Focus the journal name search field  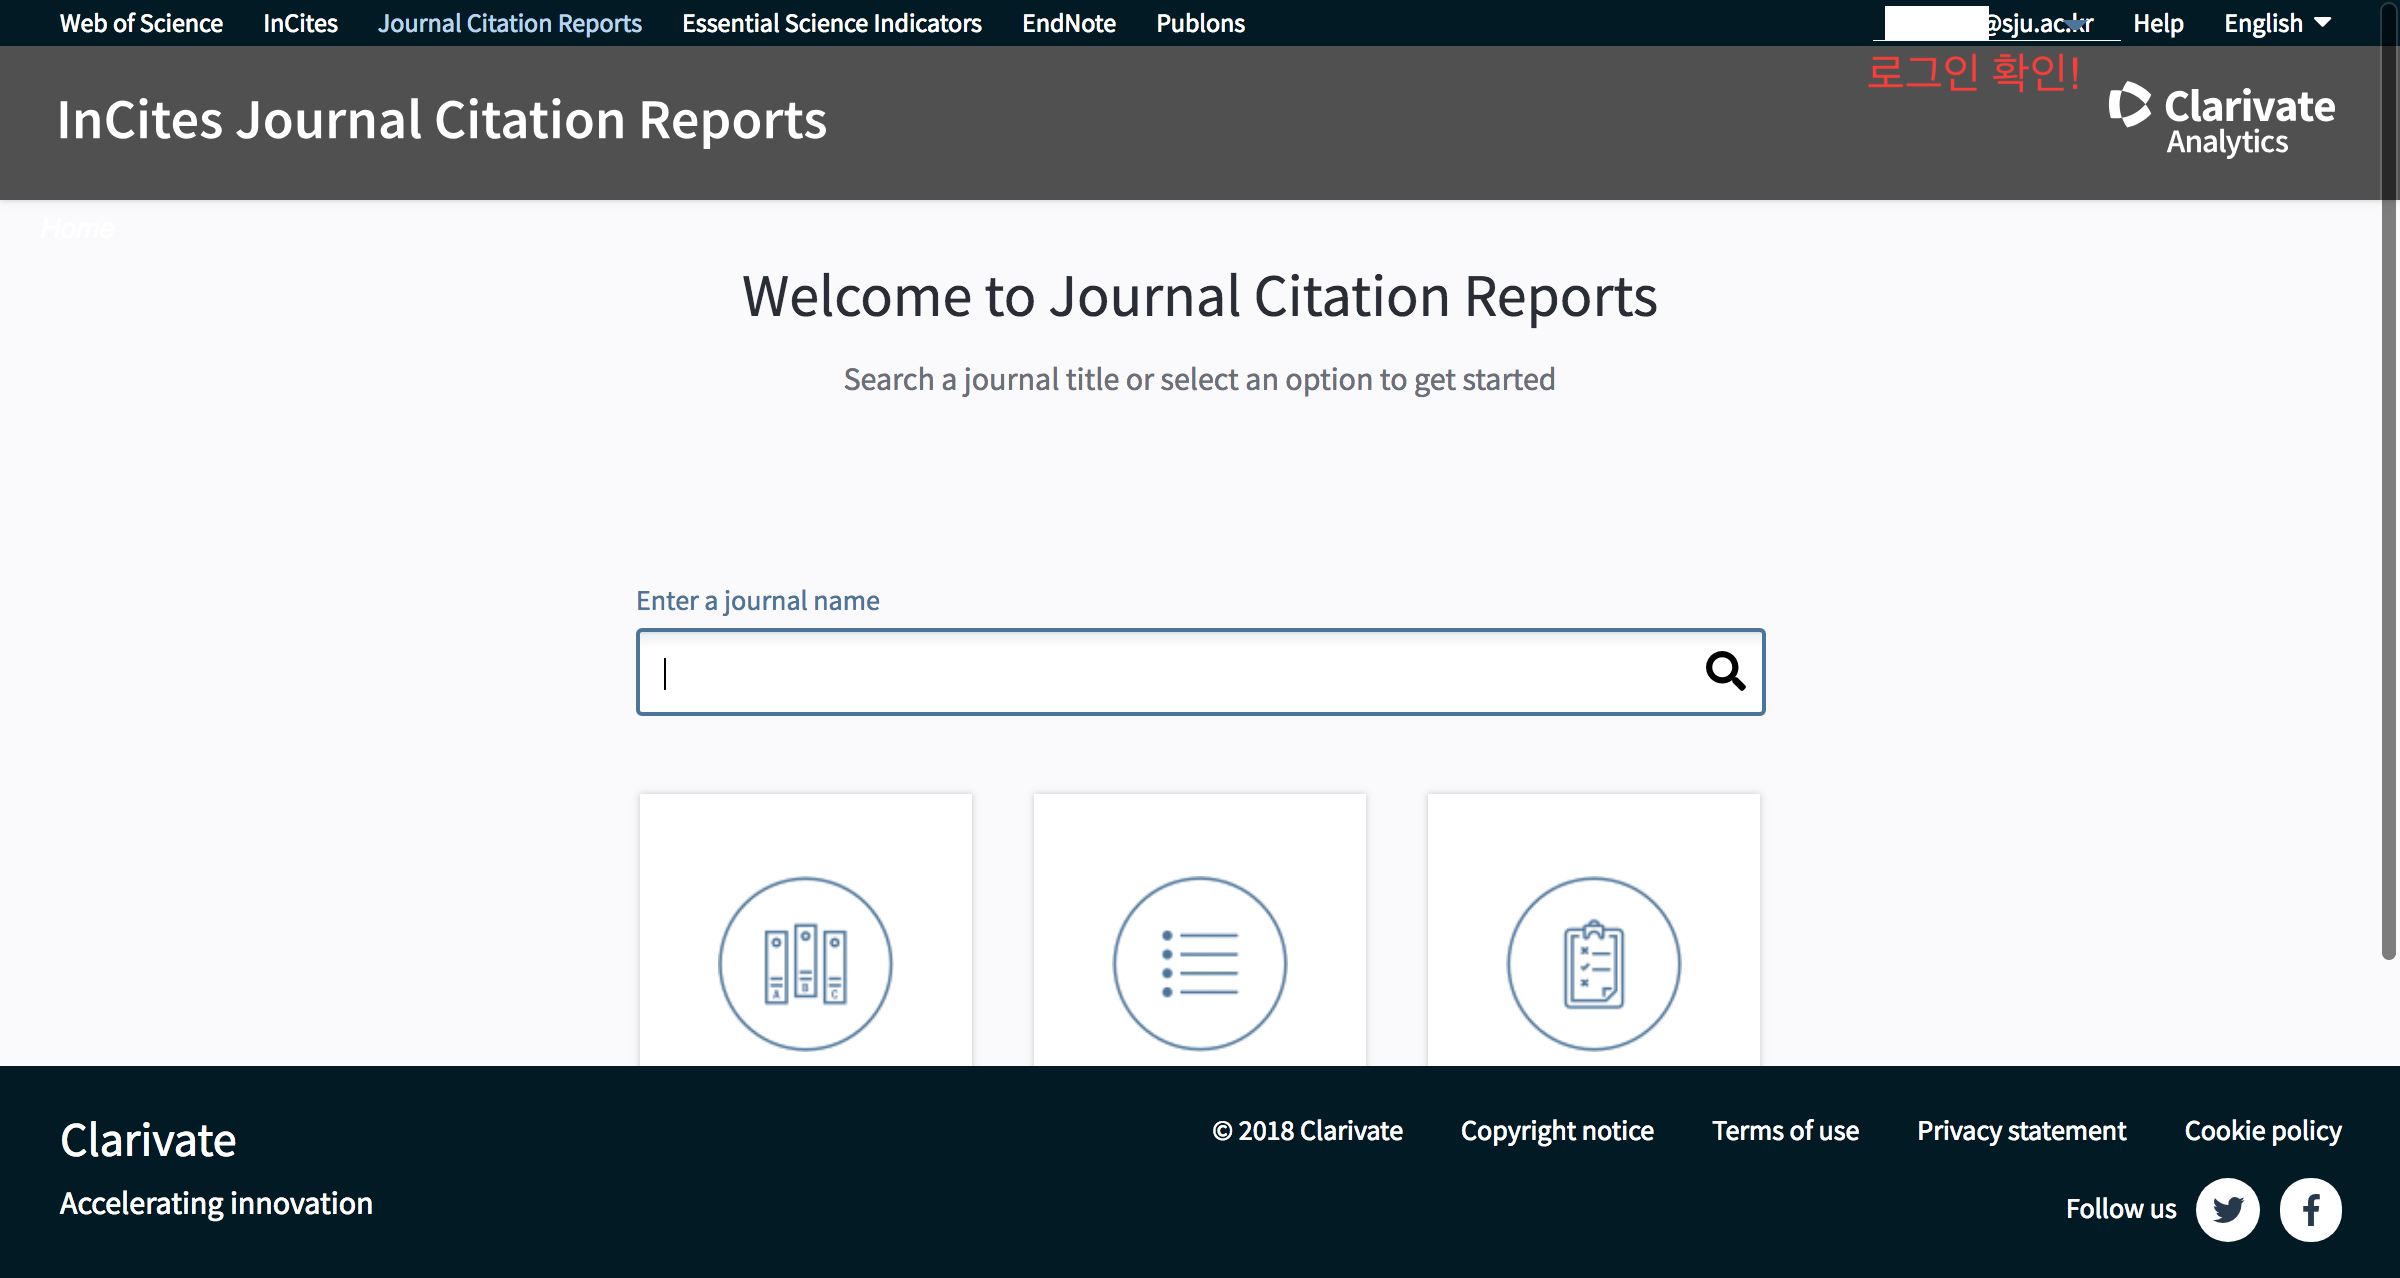click(1200, 672)
